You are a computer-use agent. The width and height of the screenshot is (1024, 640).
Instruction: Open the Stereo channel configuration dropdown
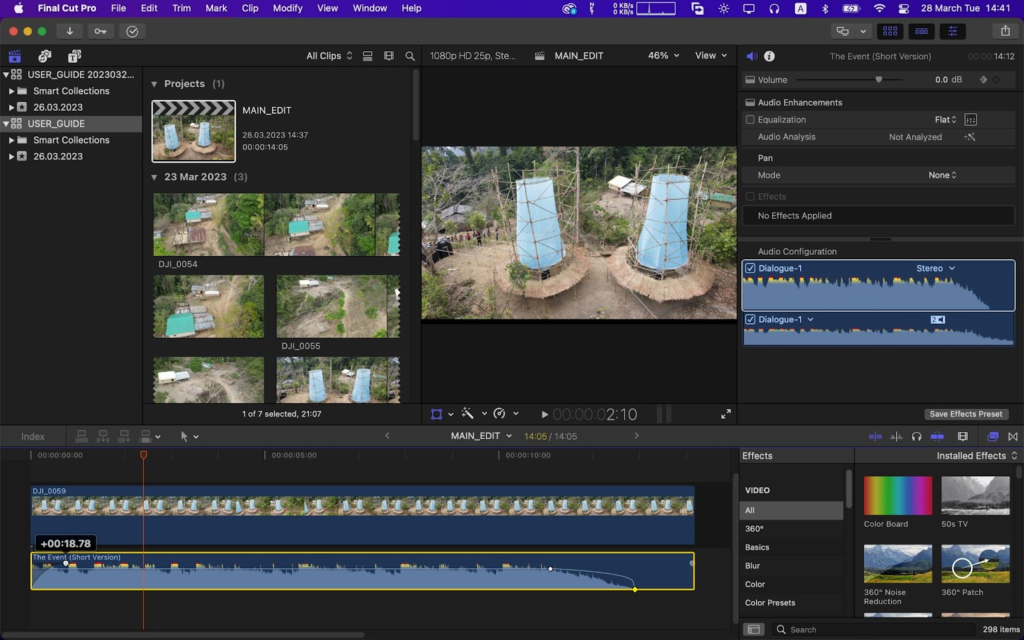coord(935,268)
